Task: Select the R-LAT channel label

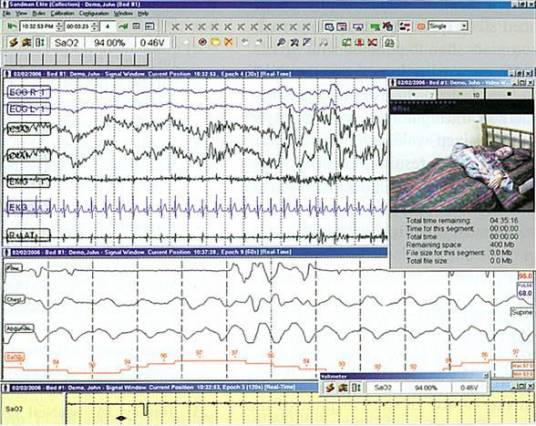Action: (x=29, y=235)
